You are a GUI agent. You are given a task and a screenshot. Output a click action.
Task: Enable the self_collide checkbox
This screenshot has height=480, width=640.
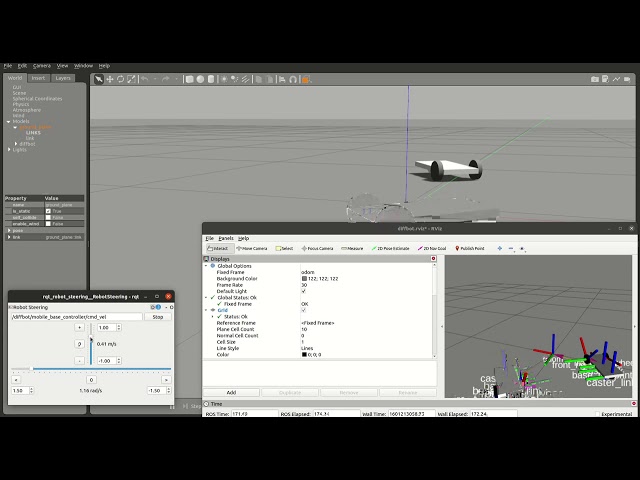(47, 217)
